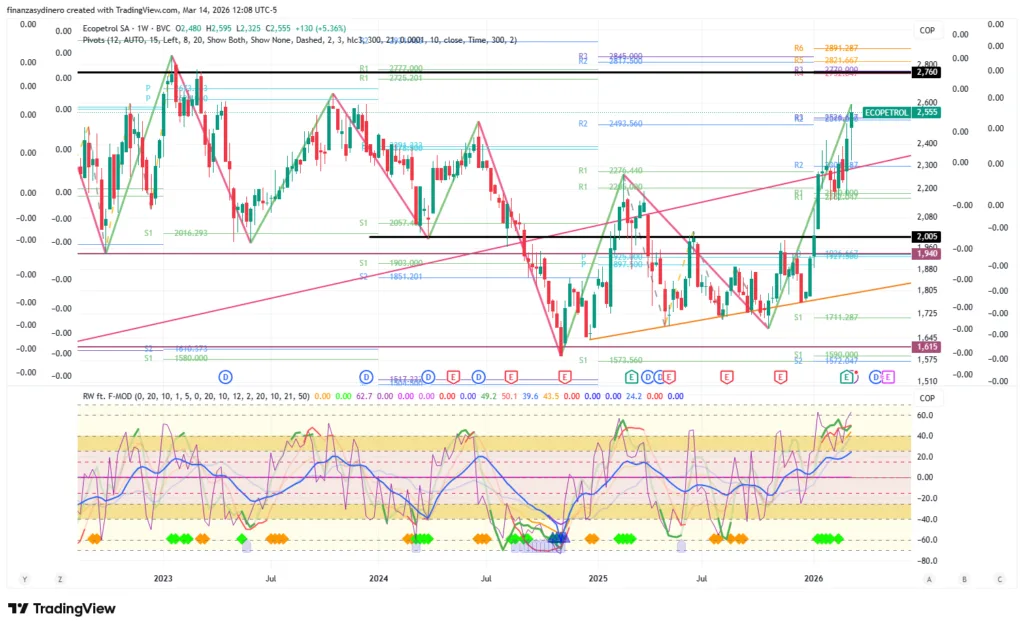The width and height of the screenshot is (1024, 629).
Task: Click the green earnings E marker near 2025
Action: [631, 376]
